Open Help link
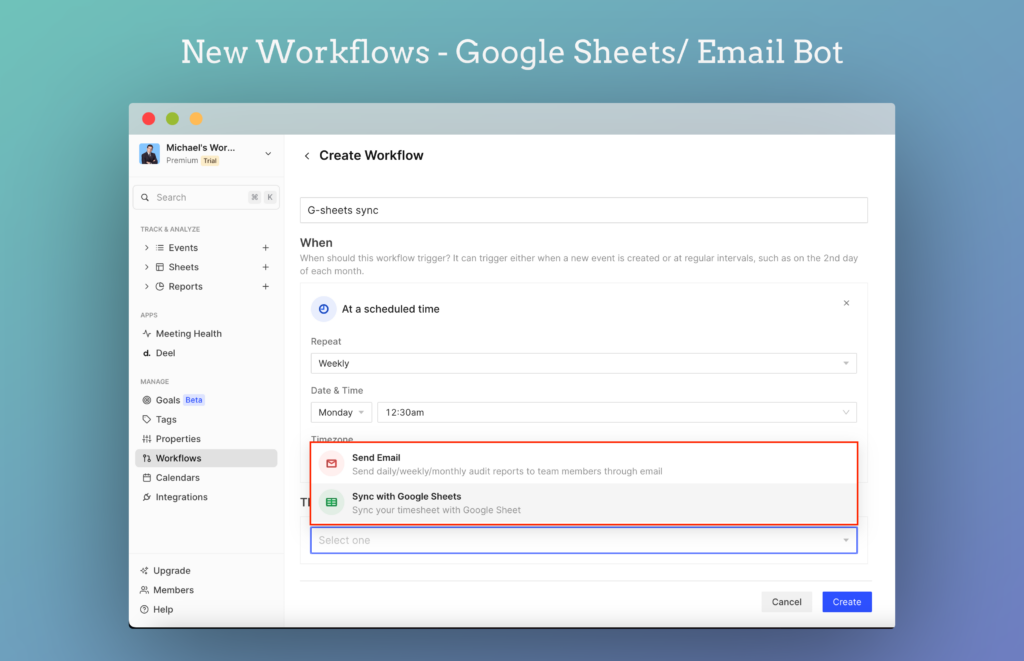The image size is (1024, 661). pyautogui.click(x=163, y=609)
